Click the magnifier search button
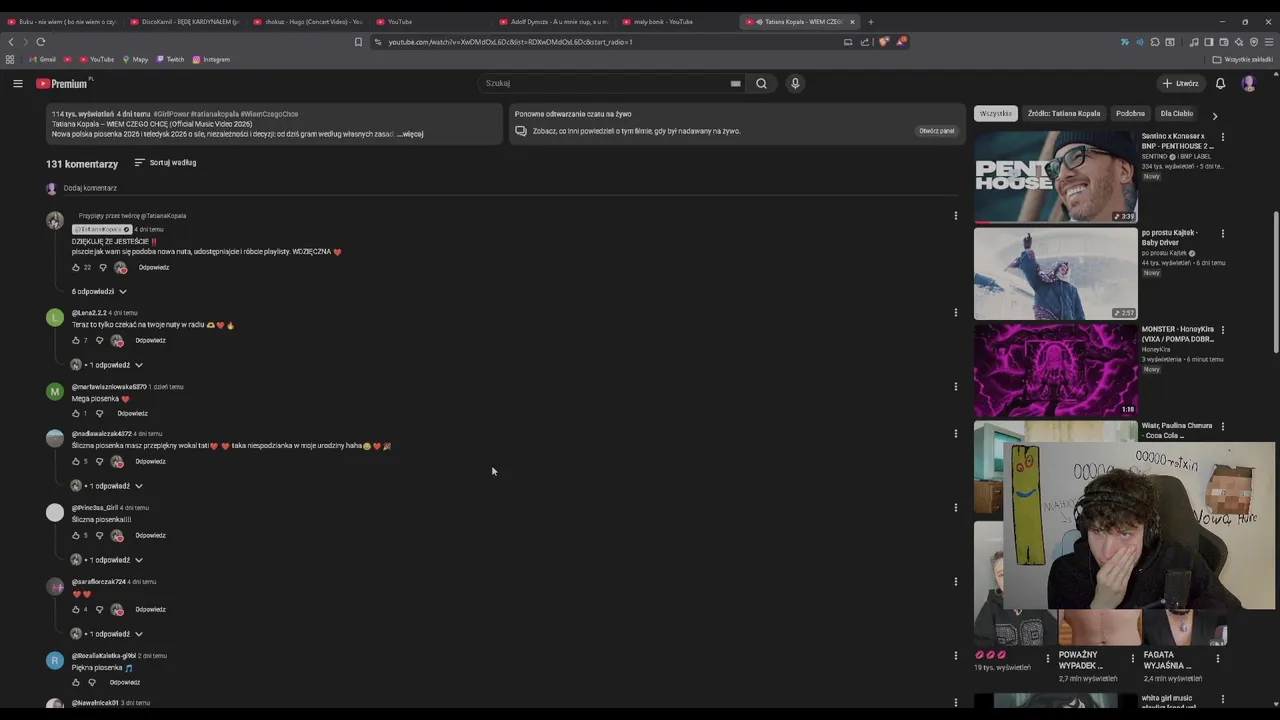The height and width of the screenshot is (720, 1280). (x=761, y=83)
